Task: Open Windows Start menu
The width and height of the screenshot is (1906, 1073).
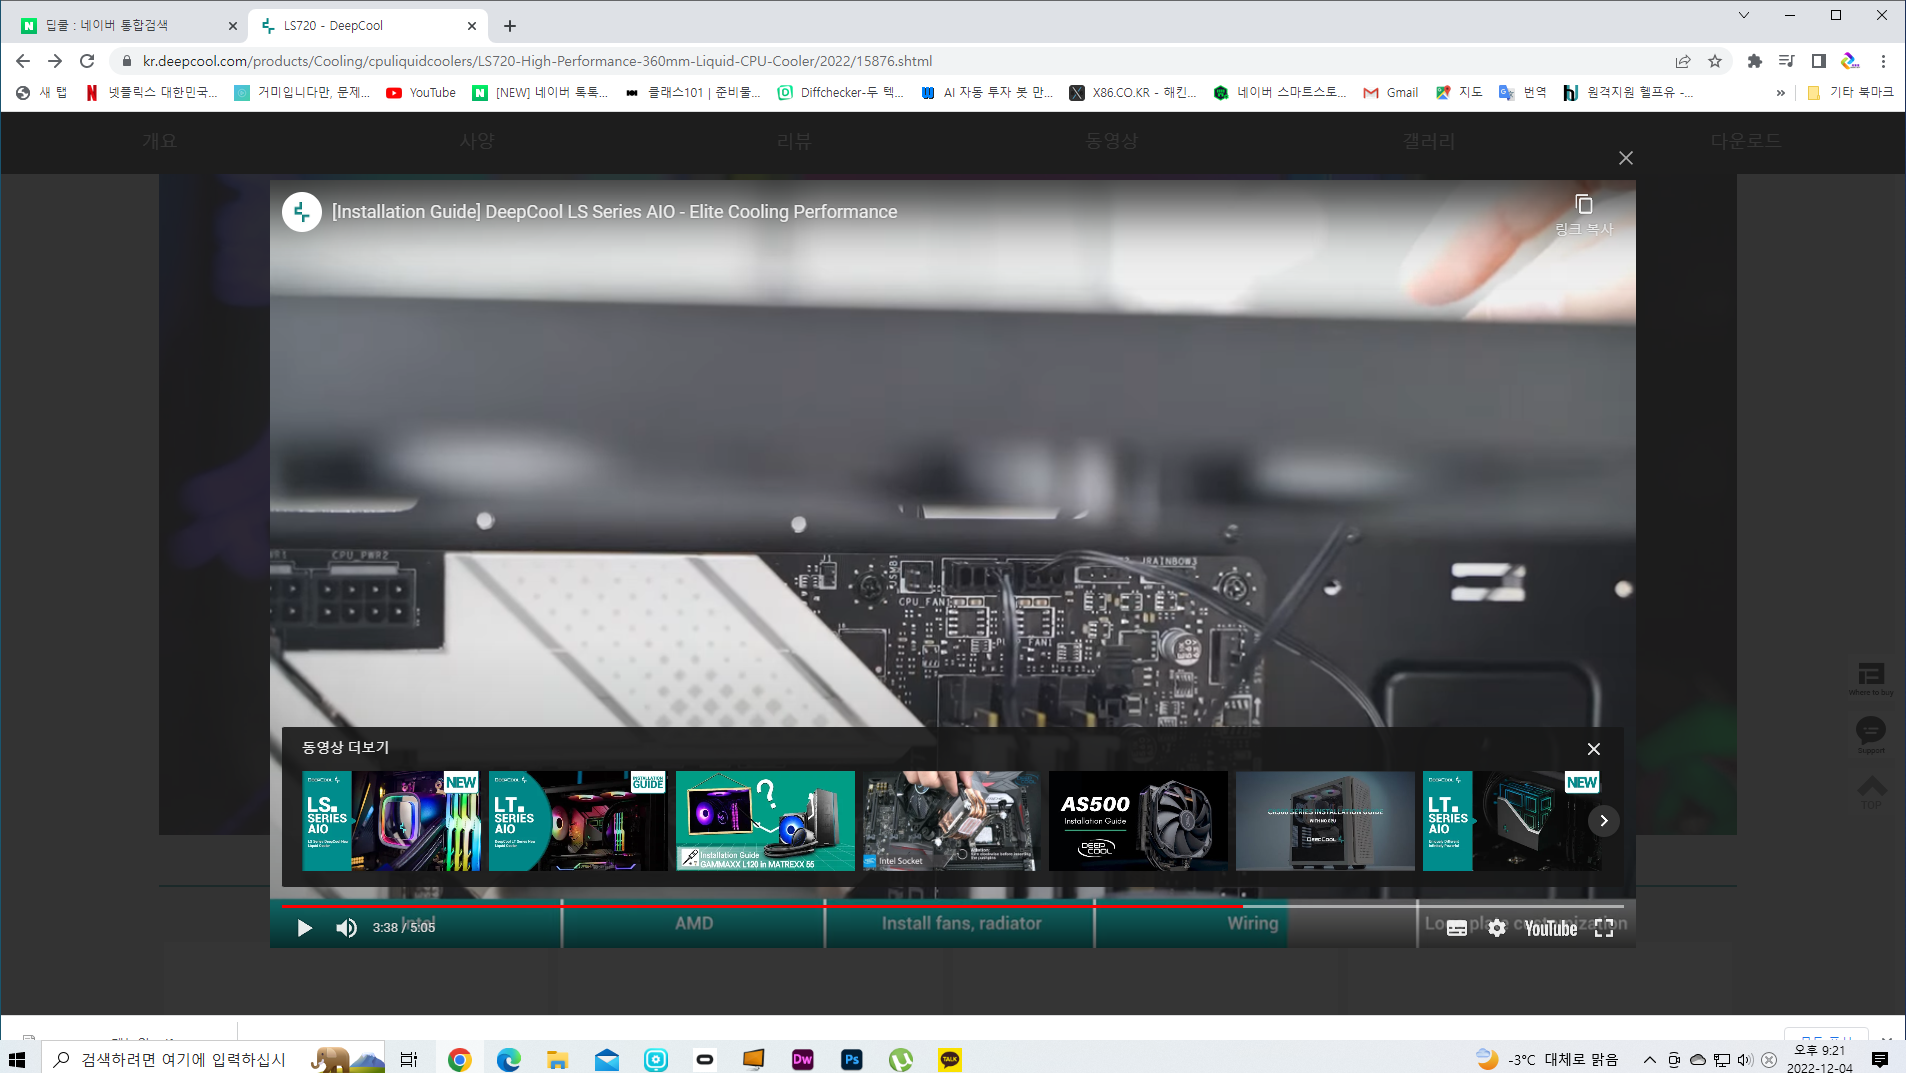Action: (x=17, y=1059)
